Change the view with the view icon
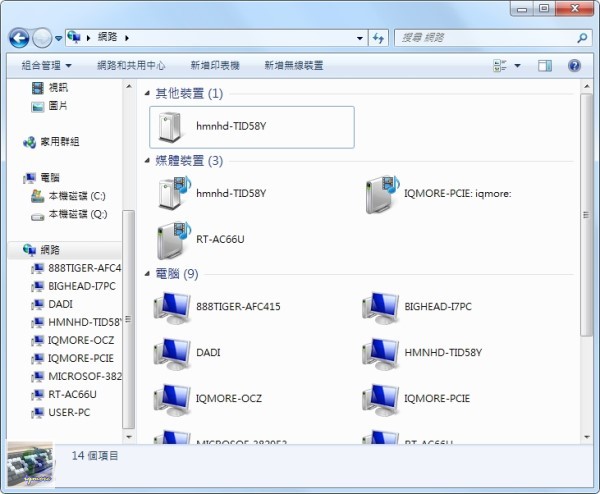 point(500,65)
